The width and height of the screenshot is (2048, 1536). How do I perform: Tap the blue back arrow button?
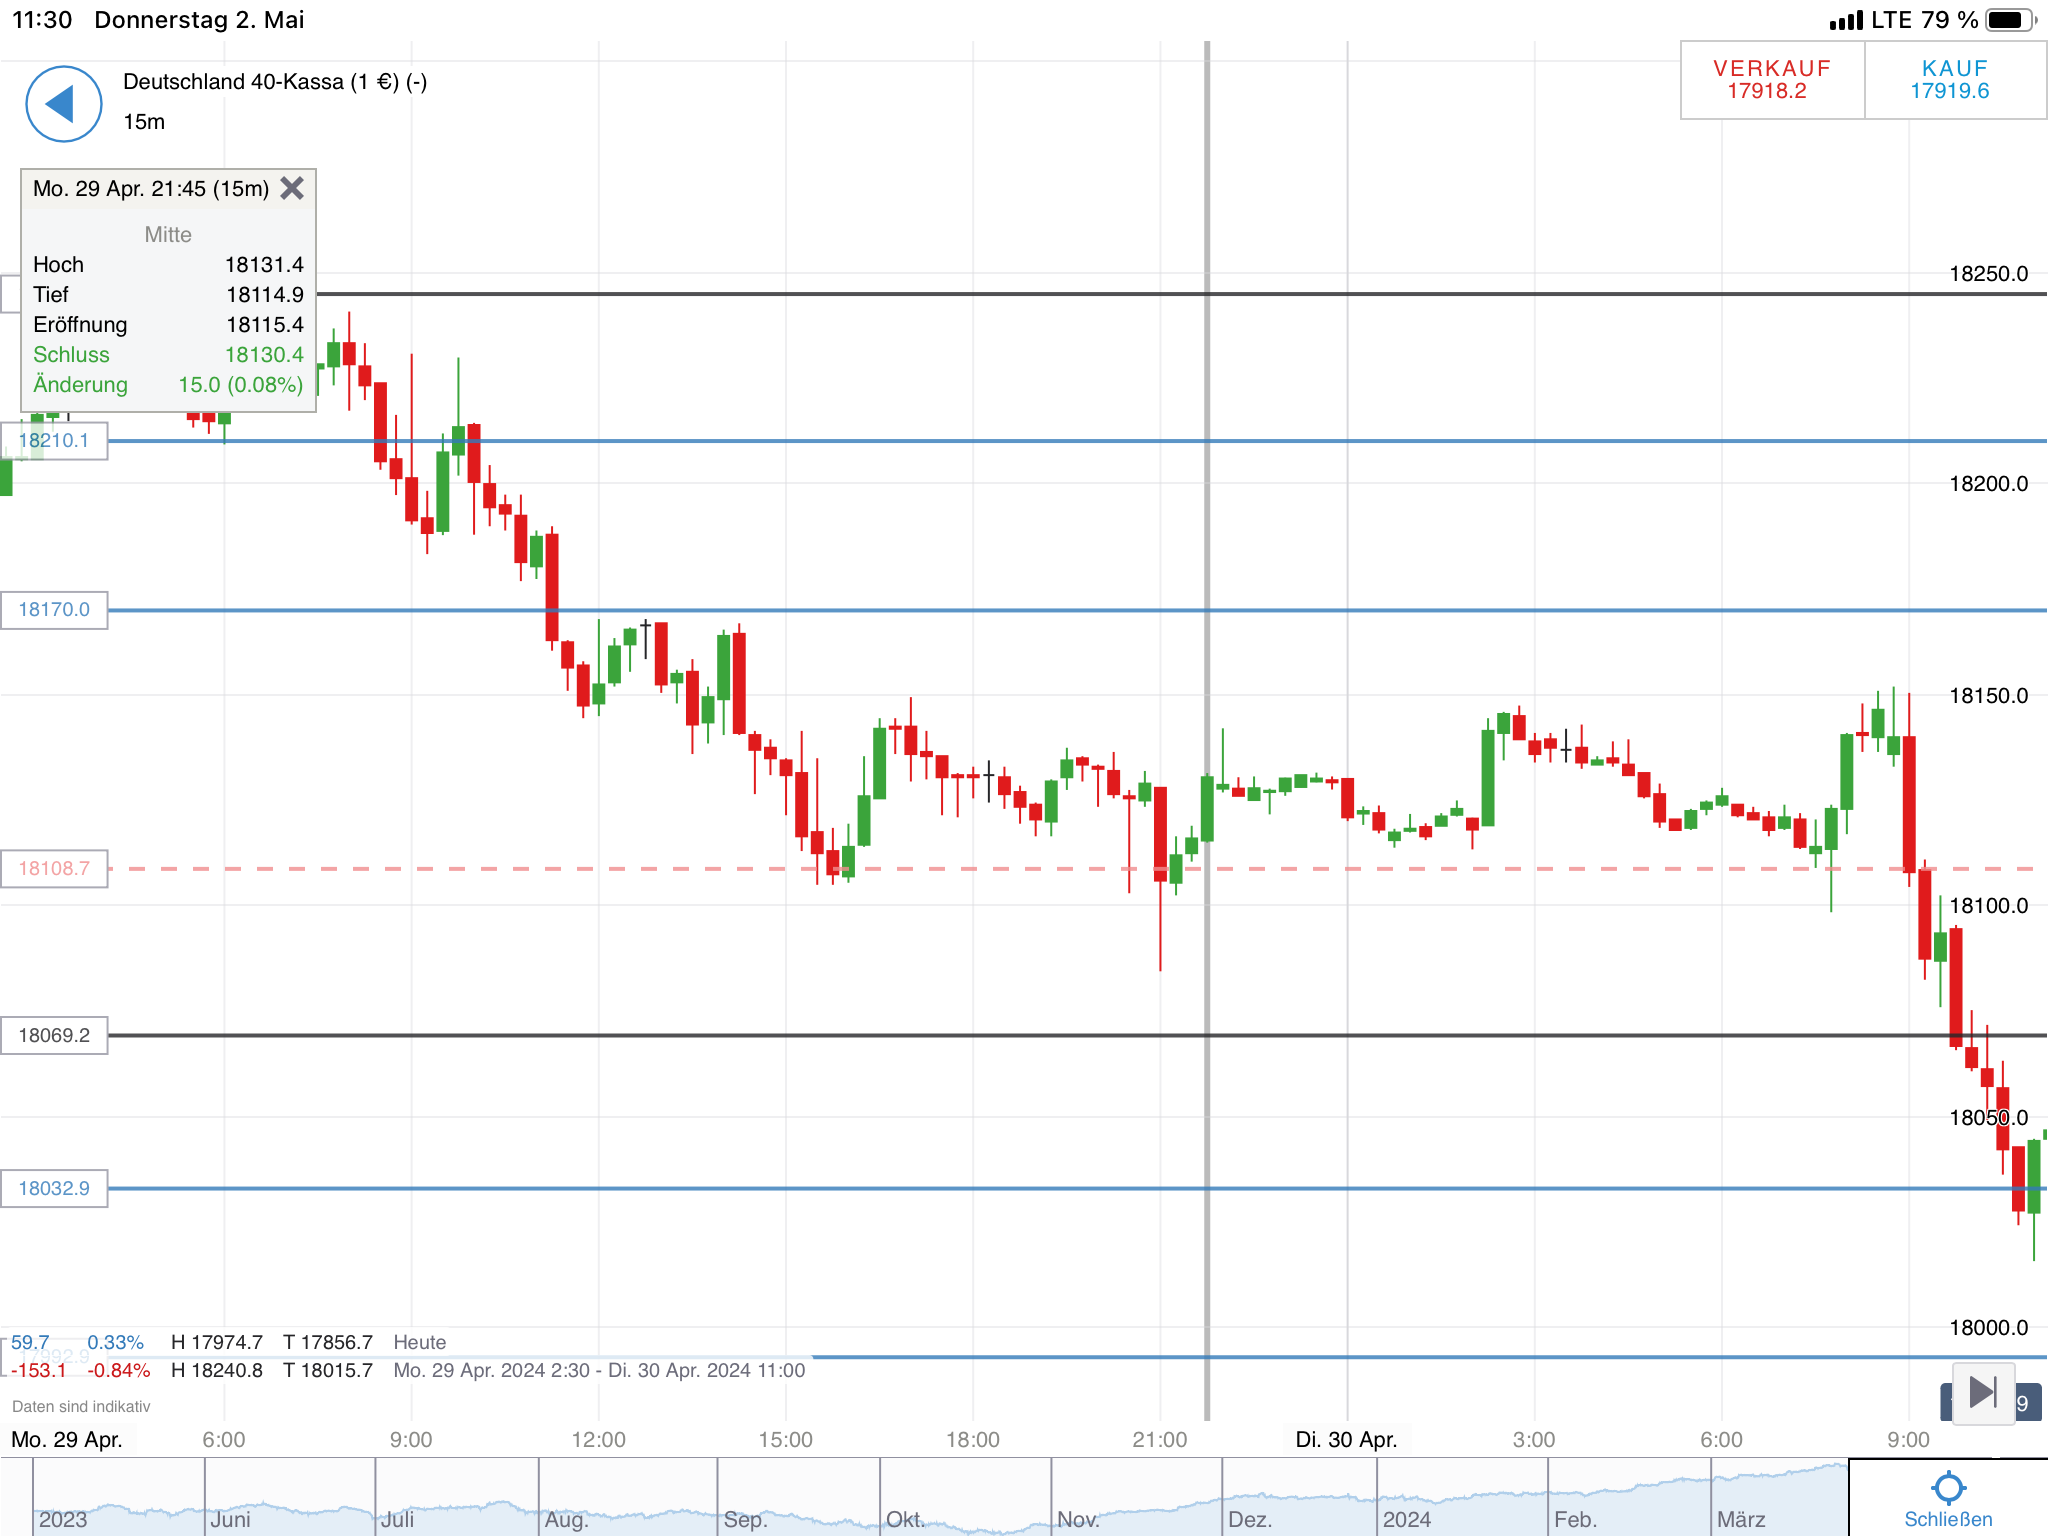click(x=63, y=104)
